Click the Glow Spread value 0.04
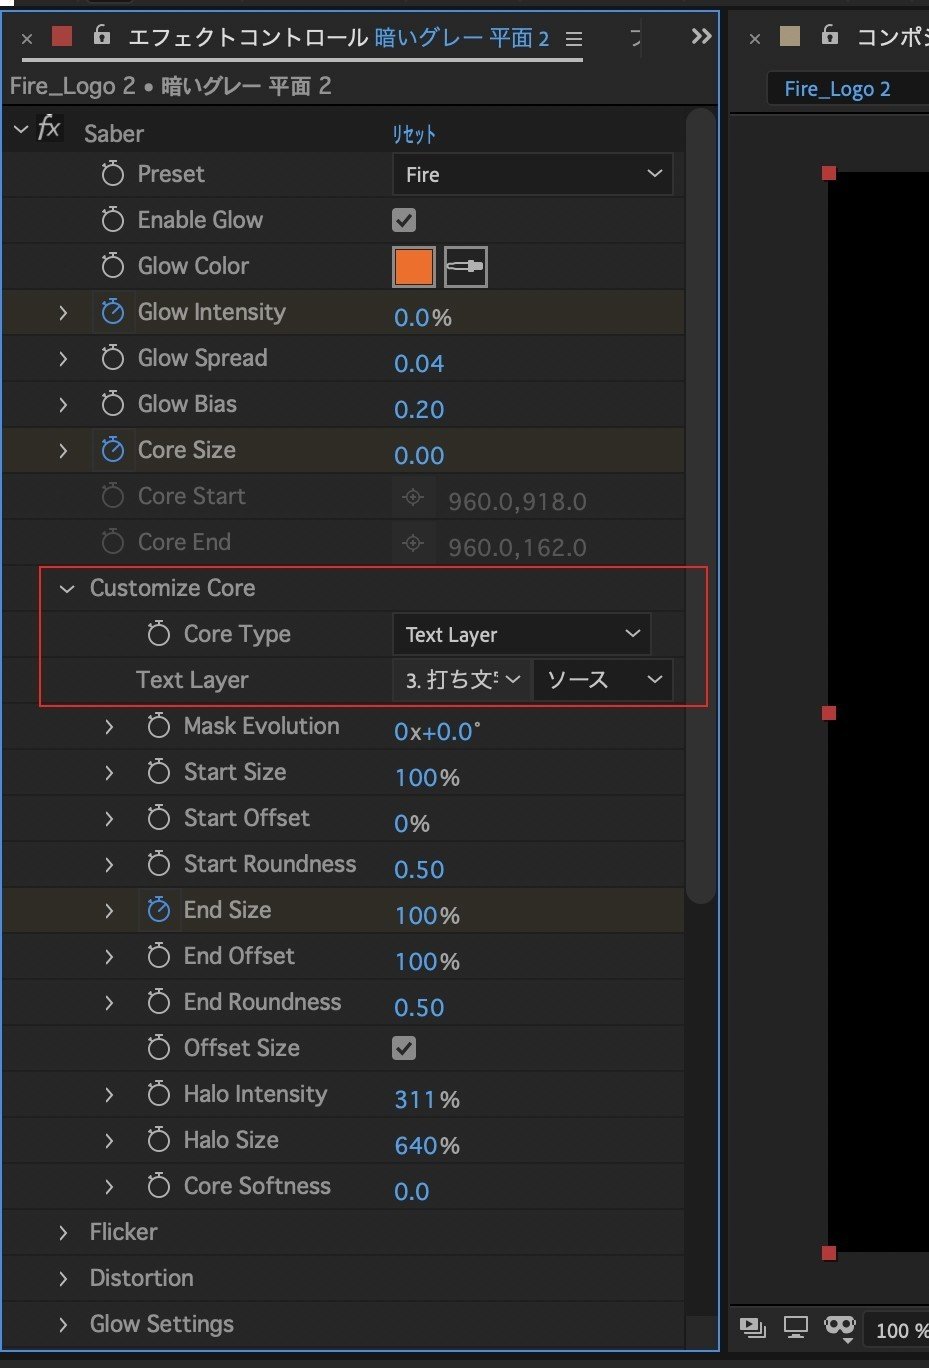 click(x=419, y=364)
